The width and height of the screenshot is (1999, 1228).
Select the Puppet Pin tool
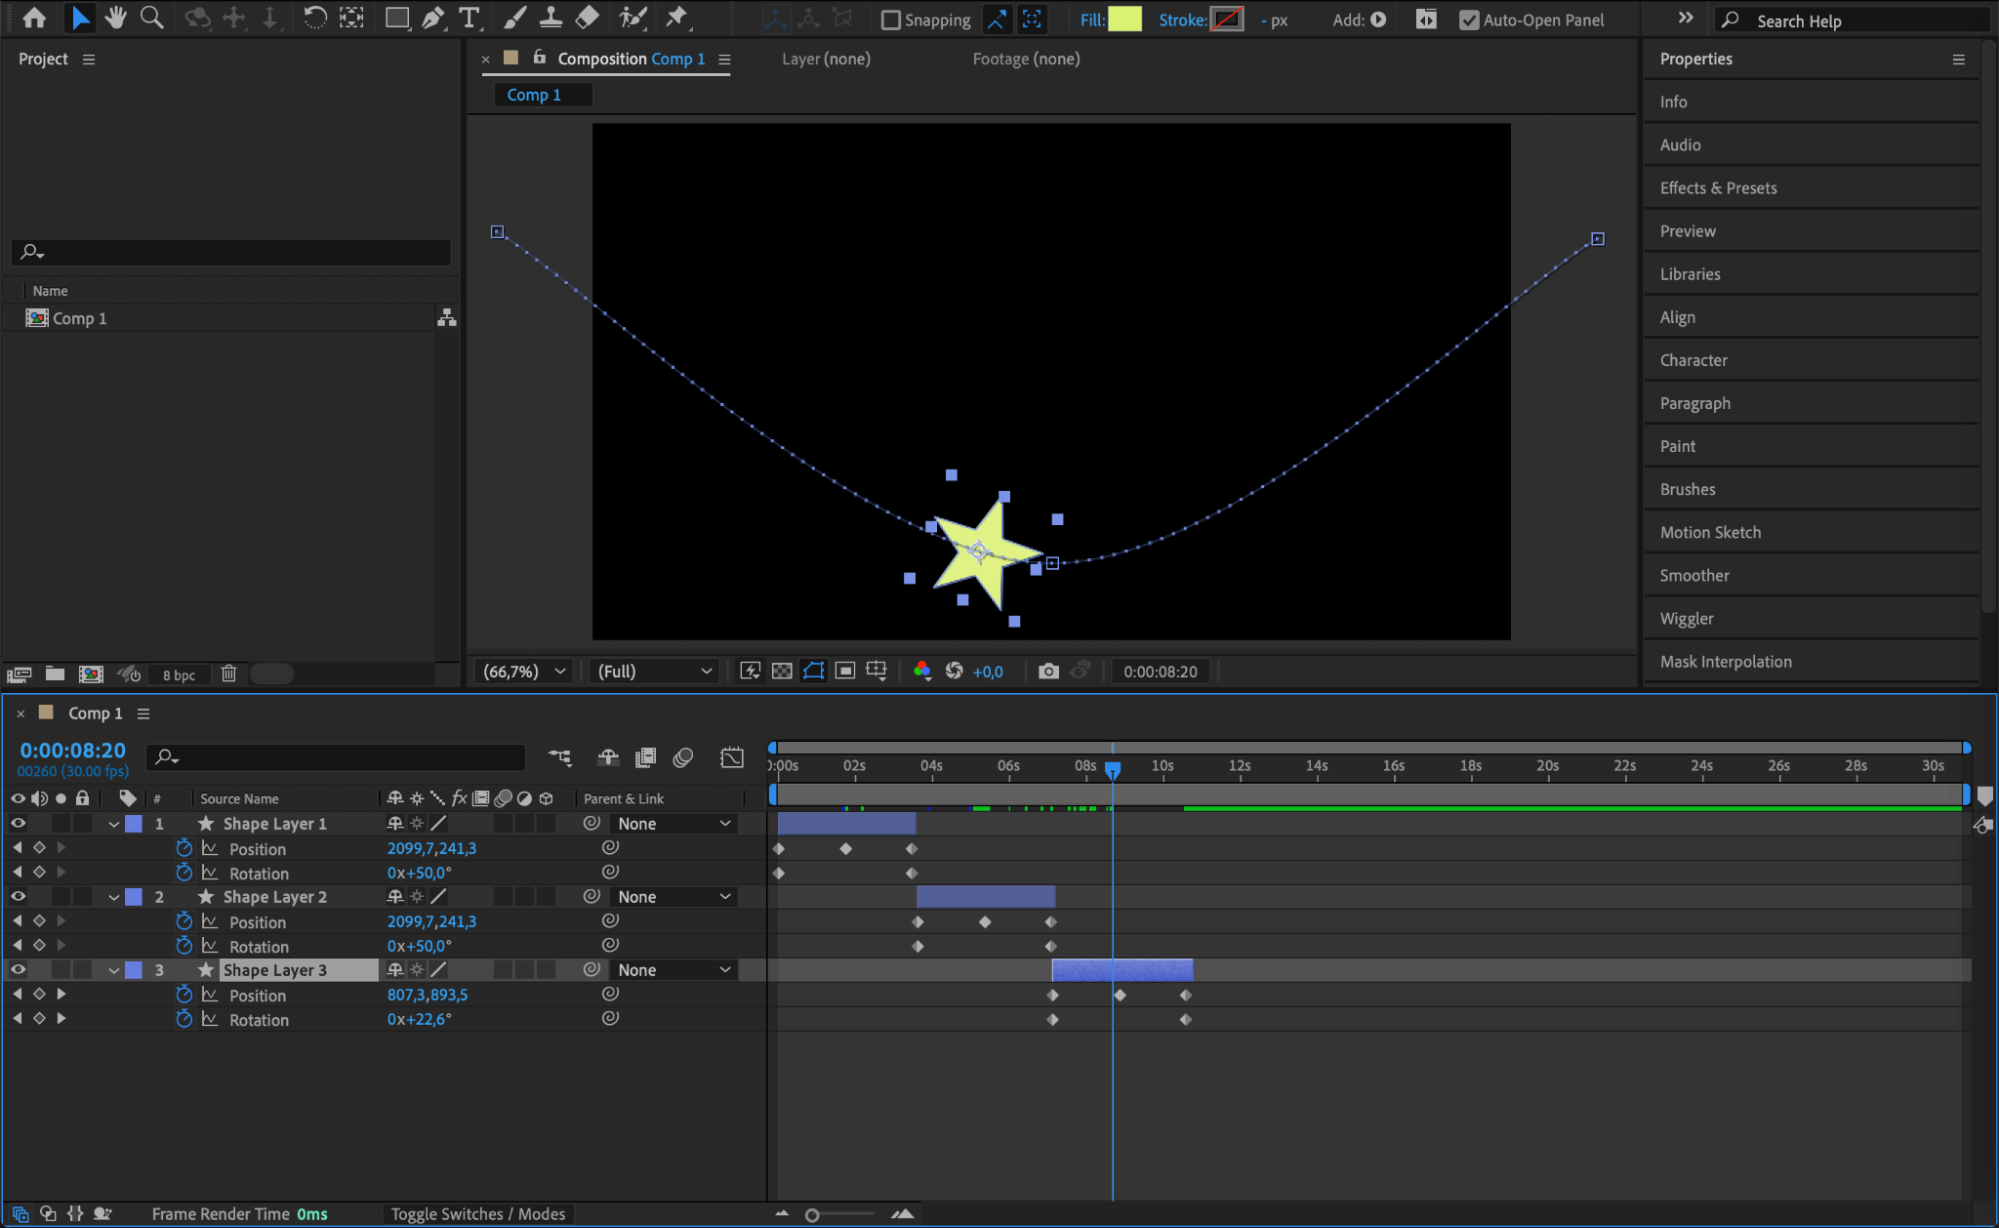677,18
